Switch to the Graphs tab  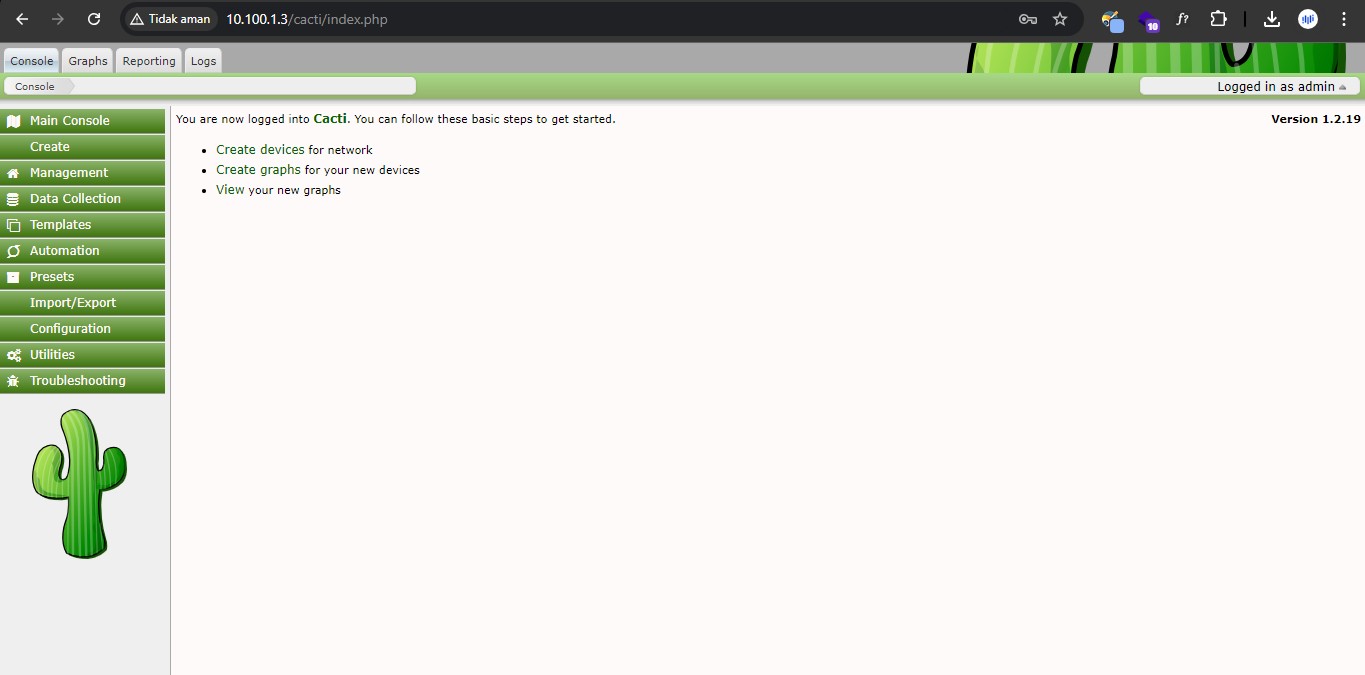click(x=88, y=61)
